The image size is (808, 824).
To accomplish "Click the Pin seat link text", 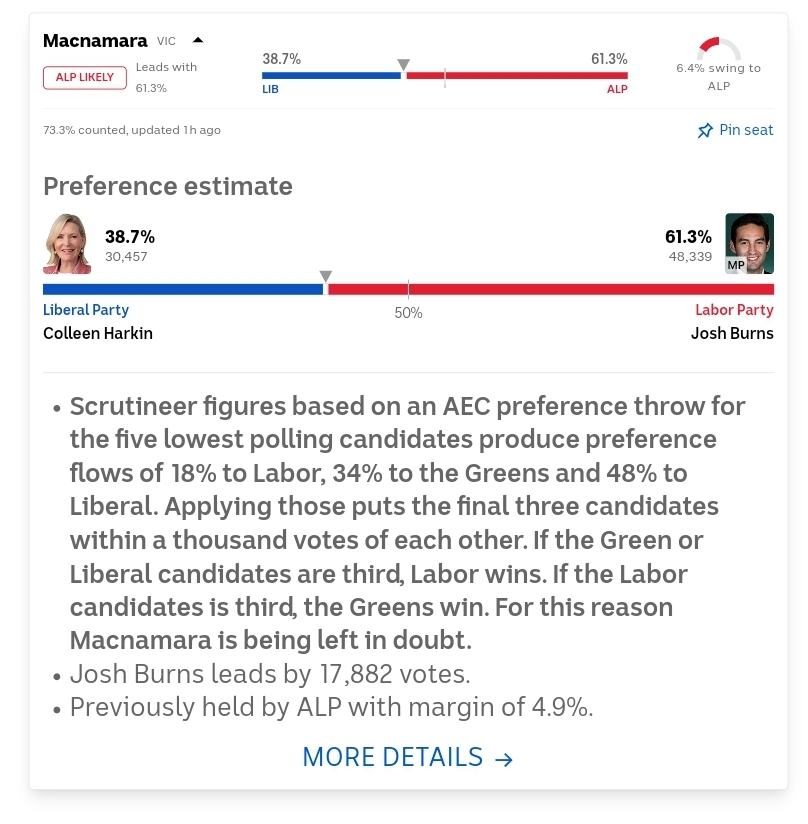I will pos(746,130).
